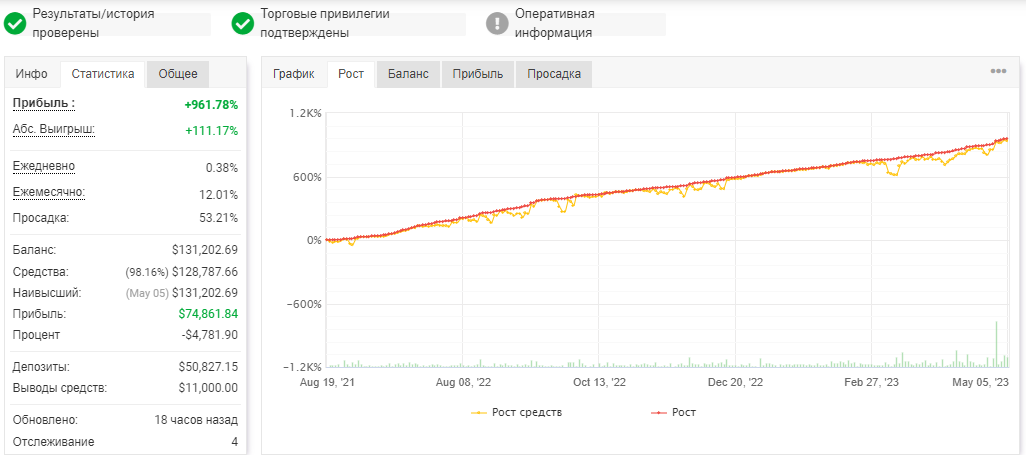Switch to the Инфо tab
This screenshot has width=1026, height=455.
[31, 74]
